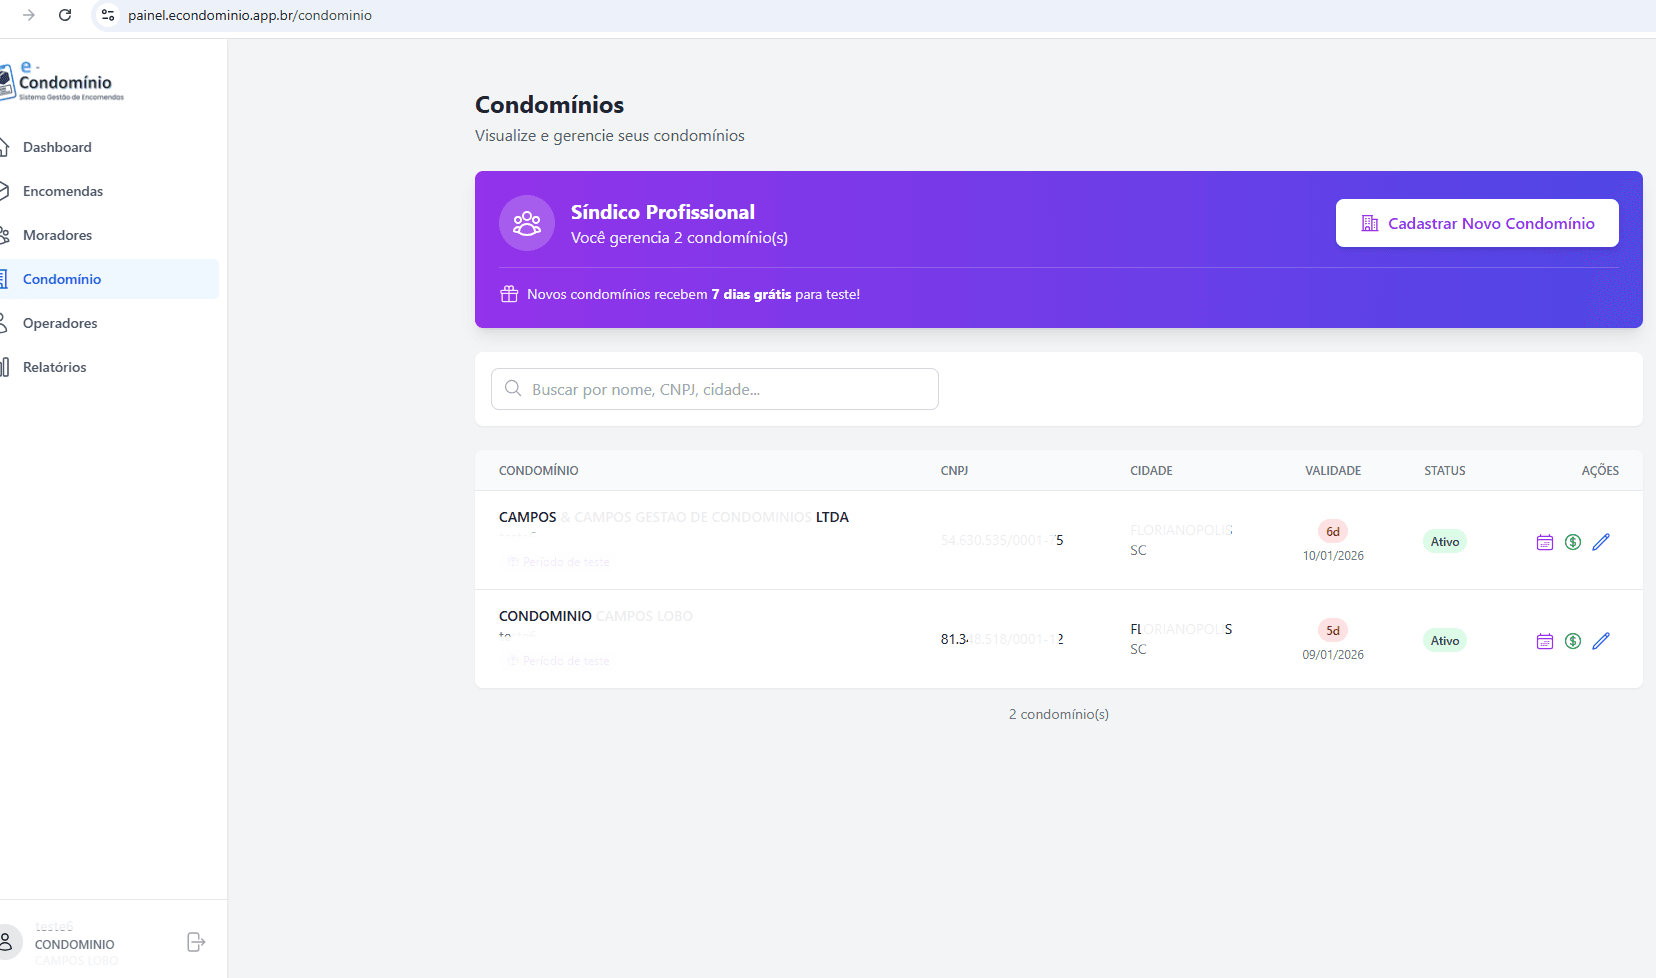Click the Ativo status badge of first row
The image size is (1656, 978).
1445,542
